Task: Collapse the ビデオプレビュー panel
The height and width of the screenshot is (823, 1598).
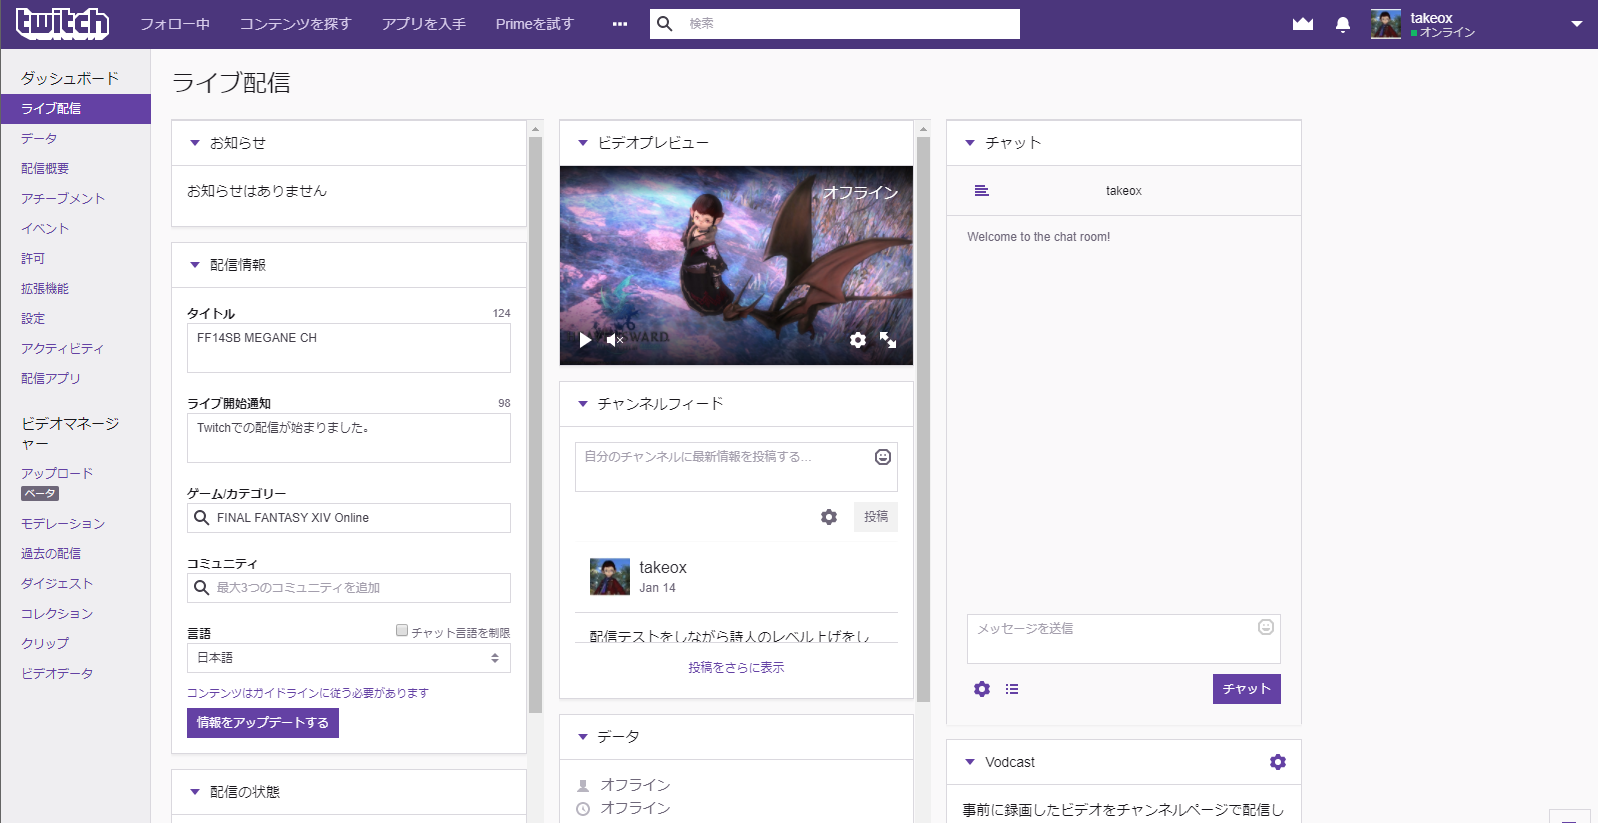Action: [583, 143]
